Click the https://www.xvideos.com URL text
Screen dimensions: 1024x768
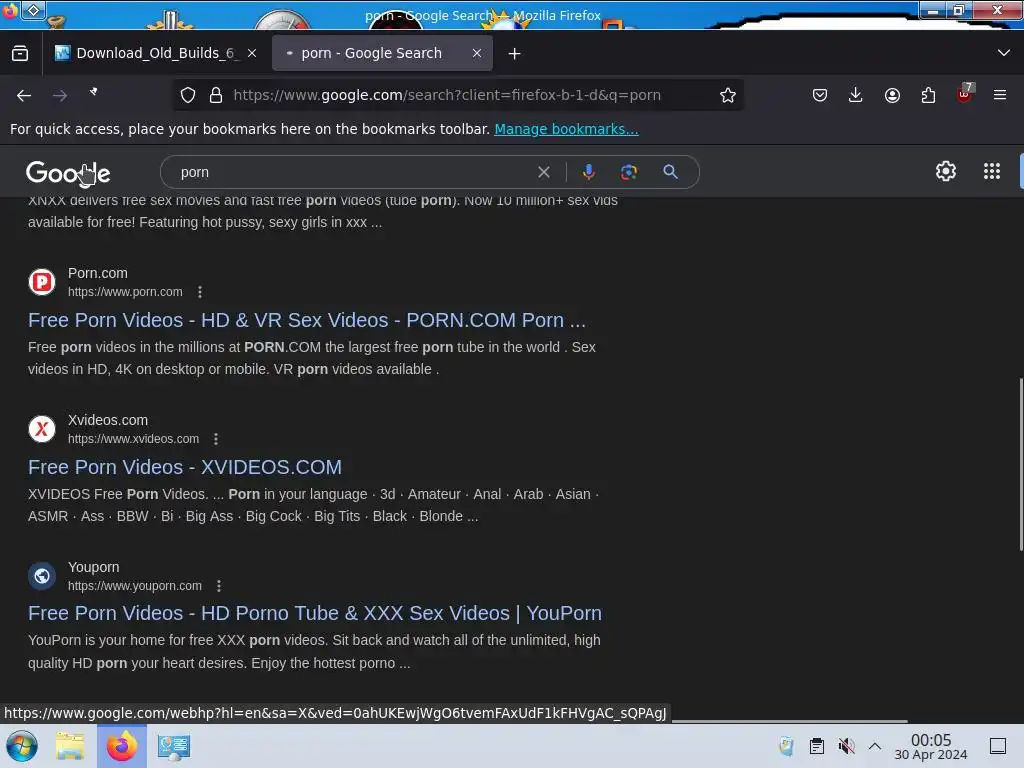point(133,439)
